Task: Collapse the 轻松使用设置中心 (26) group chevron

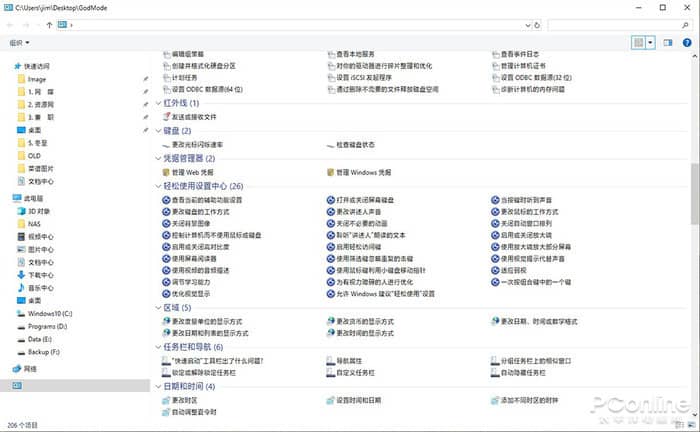Action: click(x=158, y=186)
